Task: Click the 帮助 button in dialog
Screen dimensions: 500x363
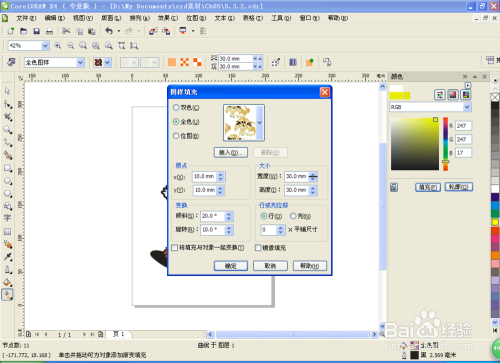Action: click(x=310, y=266)
